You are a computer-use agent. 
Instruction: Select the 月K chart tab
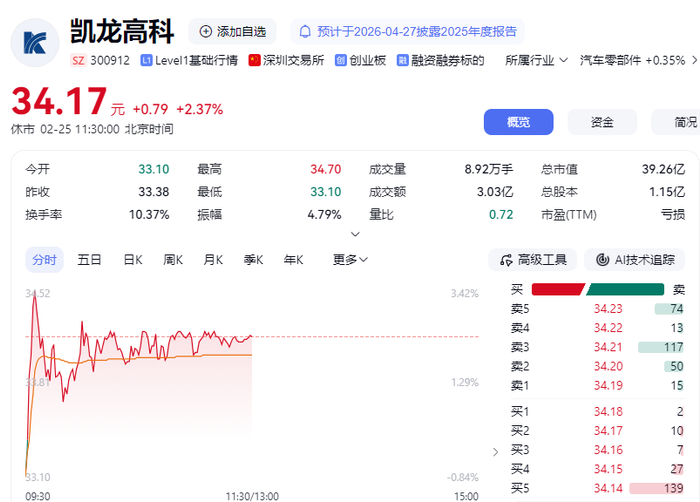tap(213, 260)
